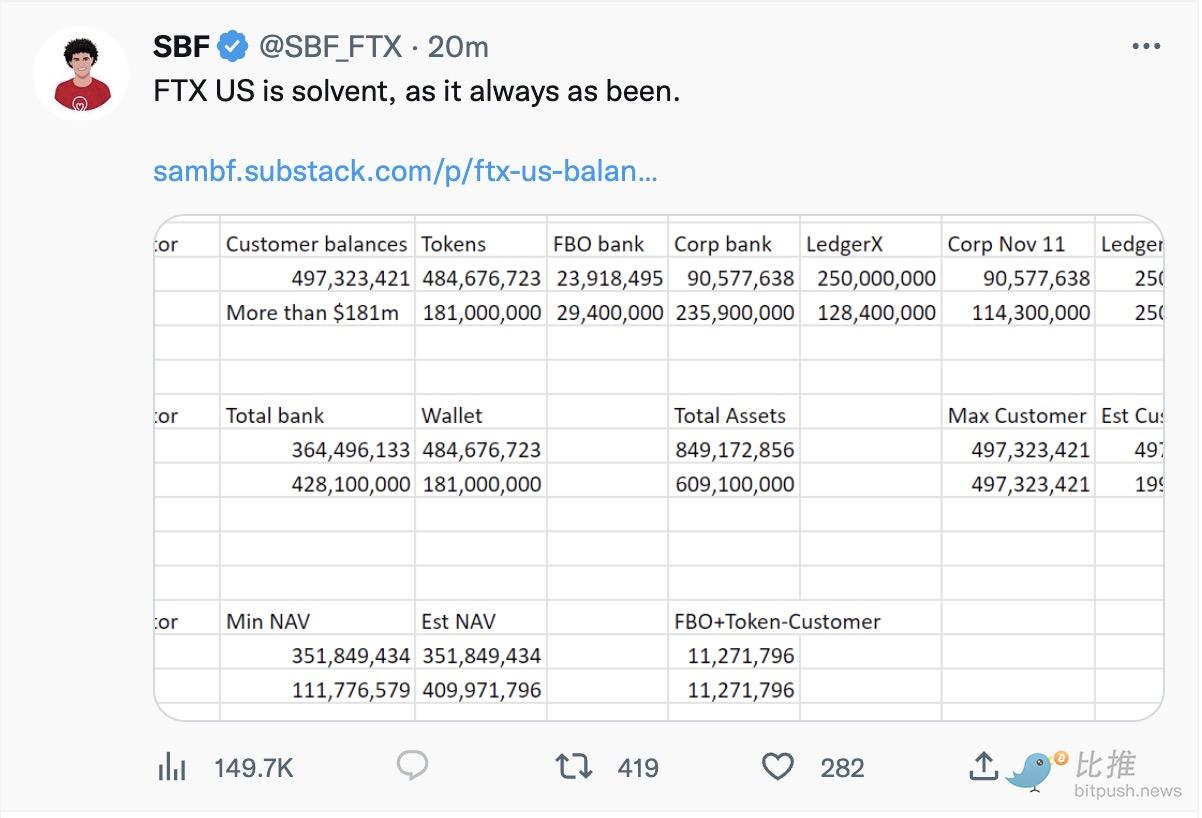Click SBF's profile avatar picture
Viewport: 1202px width, 818px height.
click(x=82, y=74)
